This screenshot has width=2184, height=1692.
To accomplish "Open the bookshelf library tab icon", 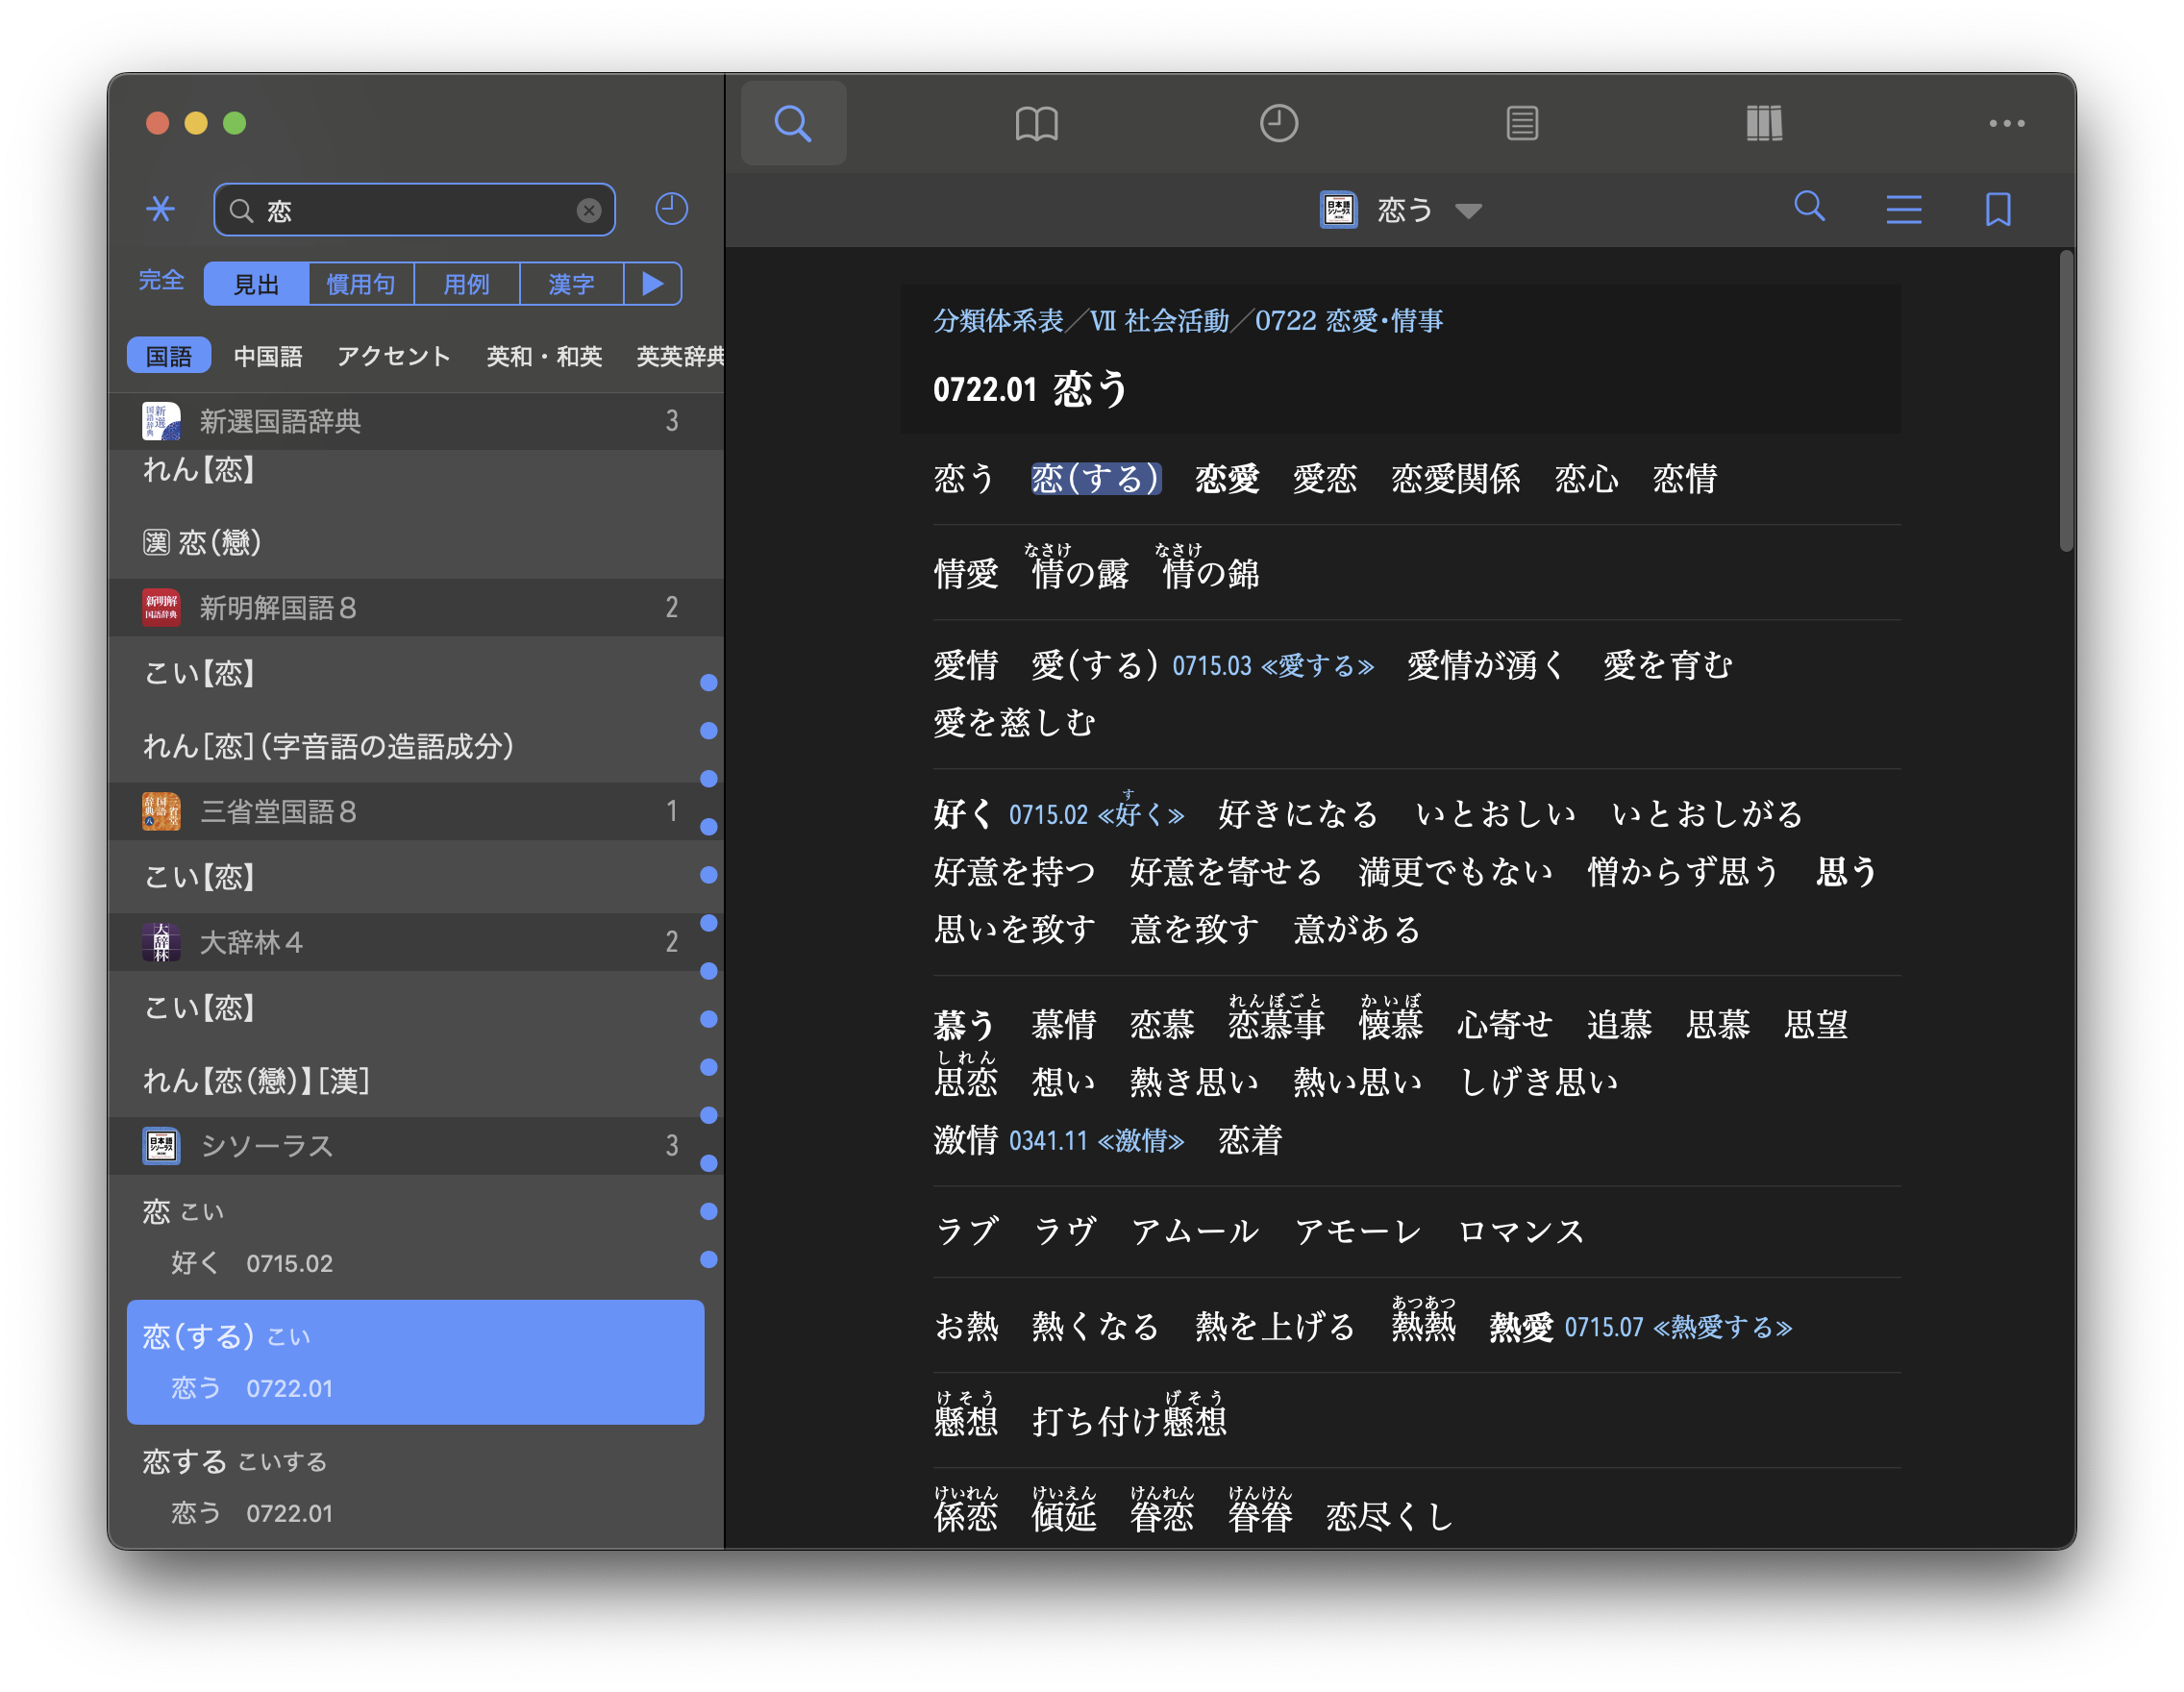I will (x=1763, y=124).
